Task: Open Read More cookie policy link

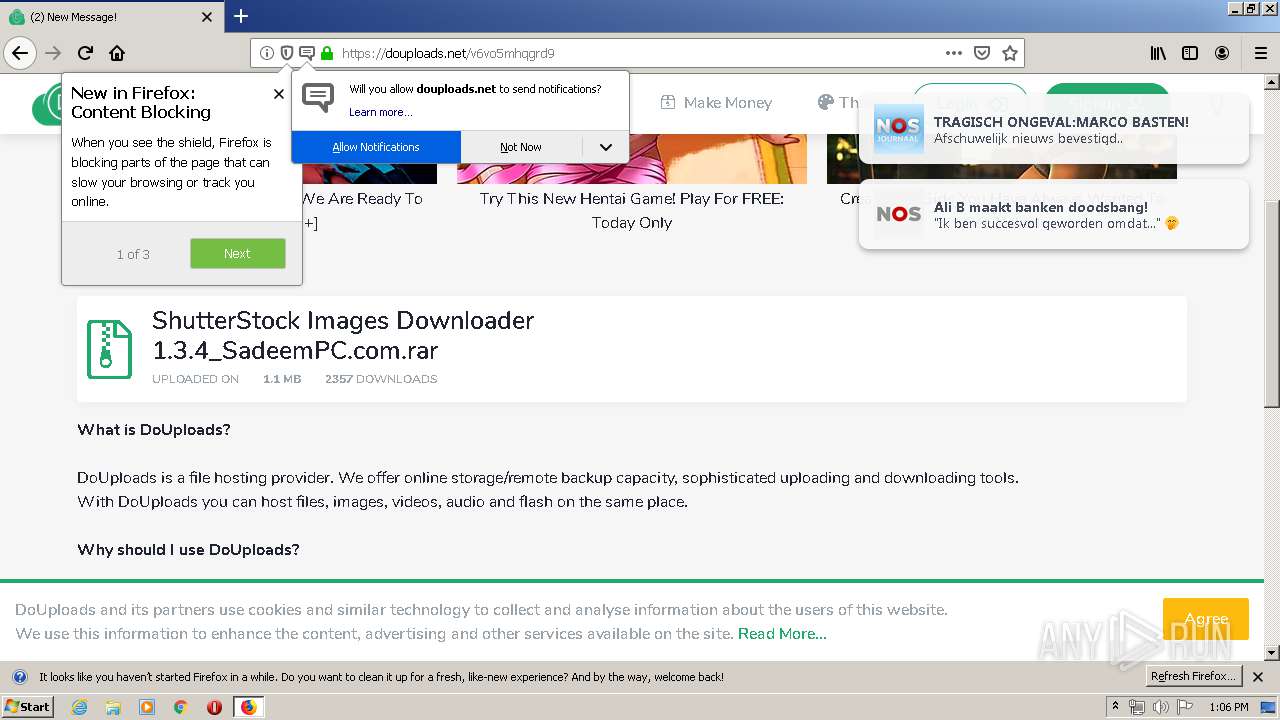Action: click(782, 634)
